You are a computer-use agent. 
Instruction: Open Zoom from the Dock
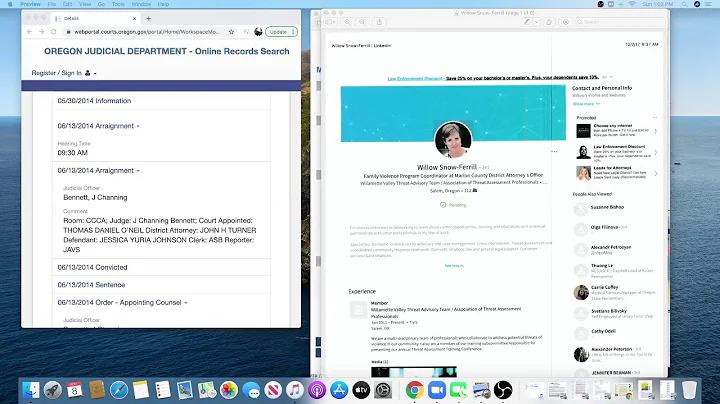point(437,390)
